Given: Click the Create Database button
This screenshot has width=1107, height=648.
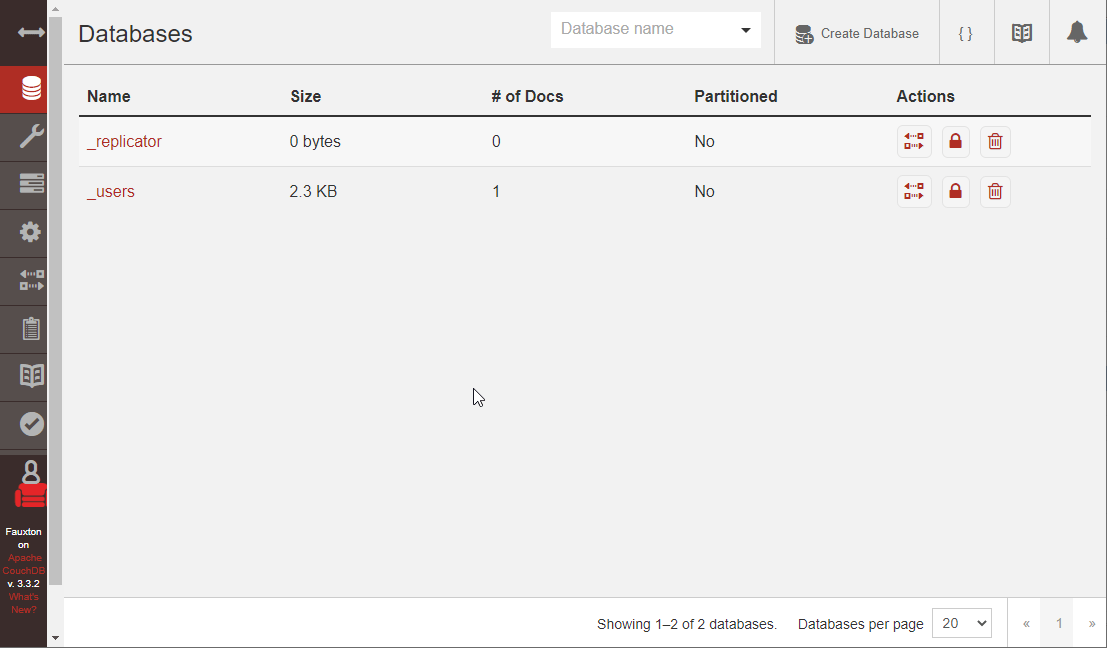Looking at the screenshot, I should click(x=856, y=33).
